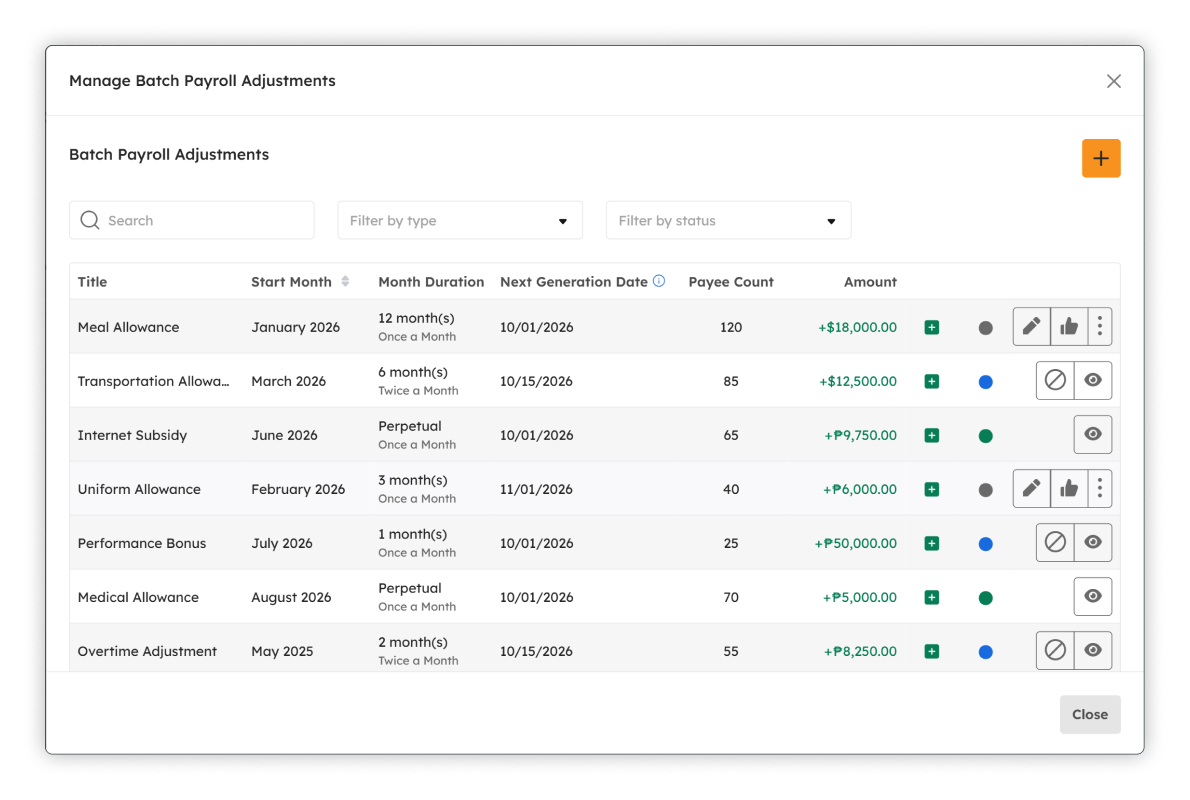Open the Filter by status dropdown

729,220
